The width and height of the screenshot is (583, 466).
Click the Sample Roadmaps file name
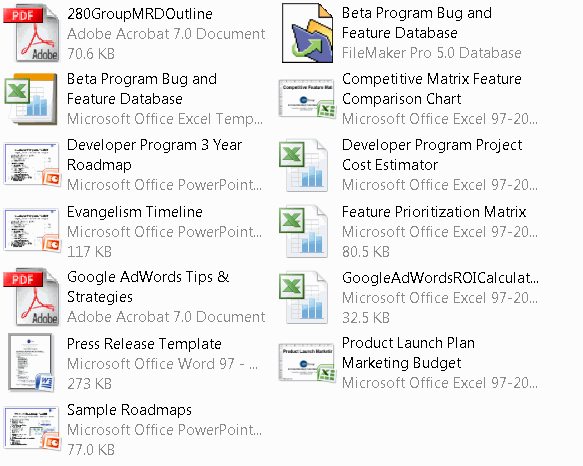(x=129, y=410)
